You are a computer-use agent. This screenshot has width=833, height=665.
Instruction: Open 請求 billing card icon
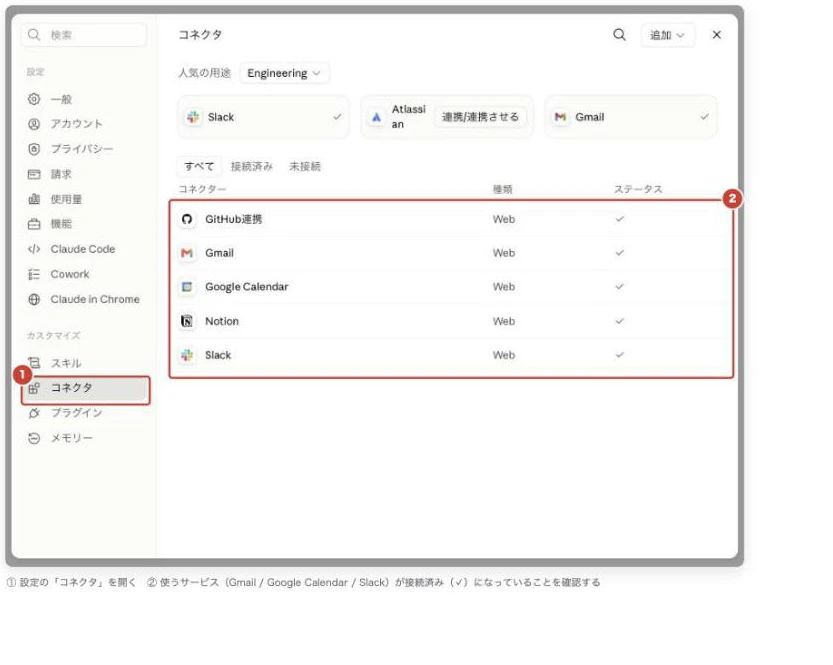(34, 174)
